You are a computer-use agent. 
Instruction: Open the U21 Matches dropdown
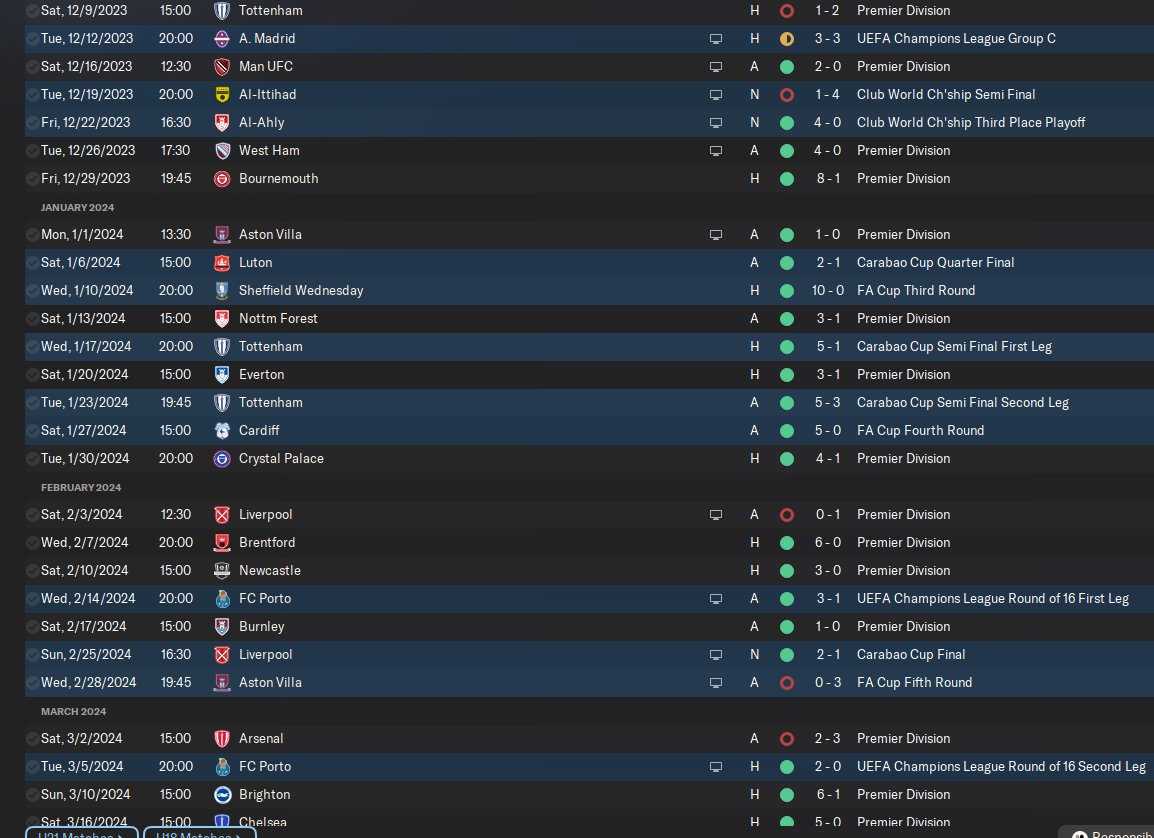click(82, 832)
